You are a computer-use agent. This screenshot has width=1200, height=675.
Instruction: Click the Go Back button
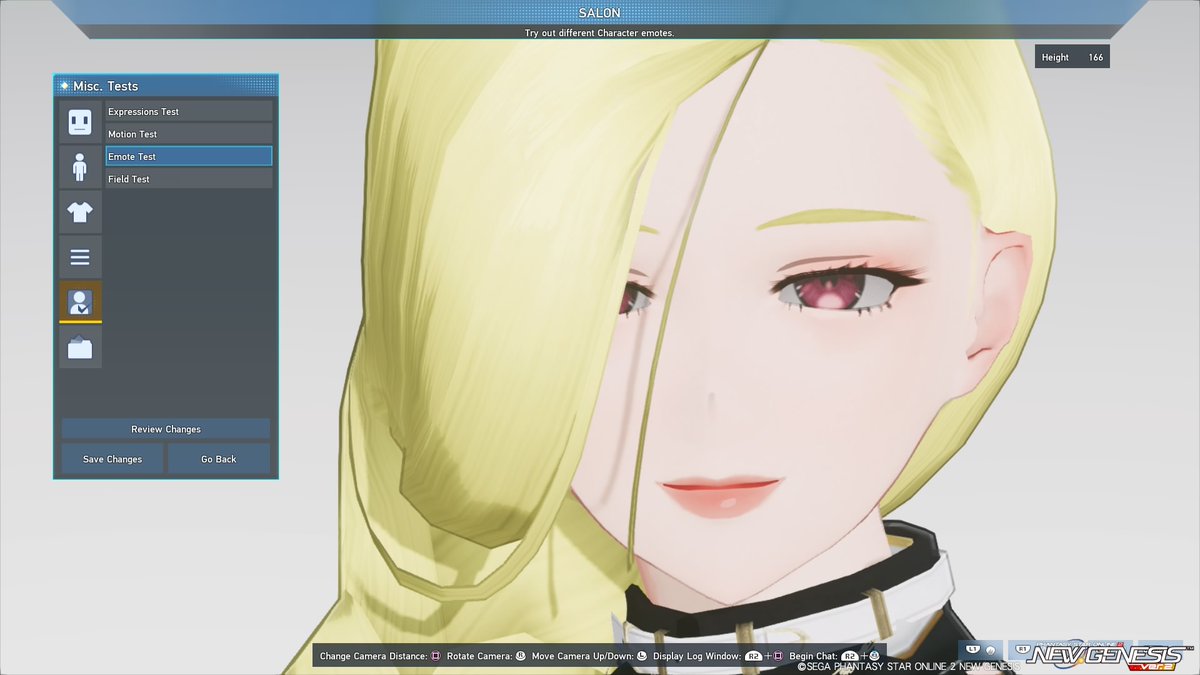tap(219, 459)
